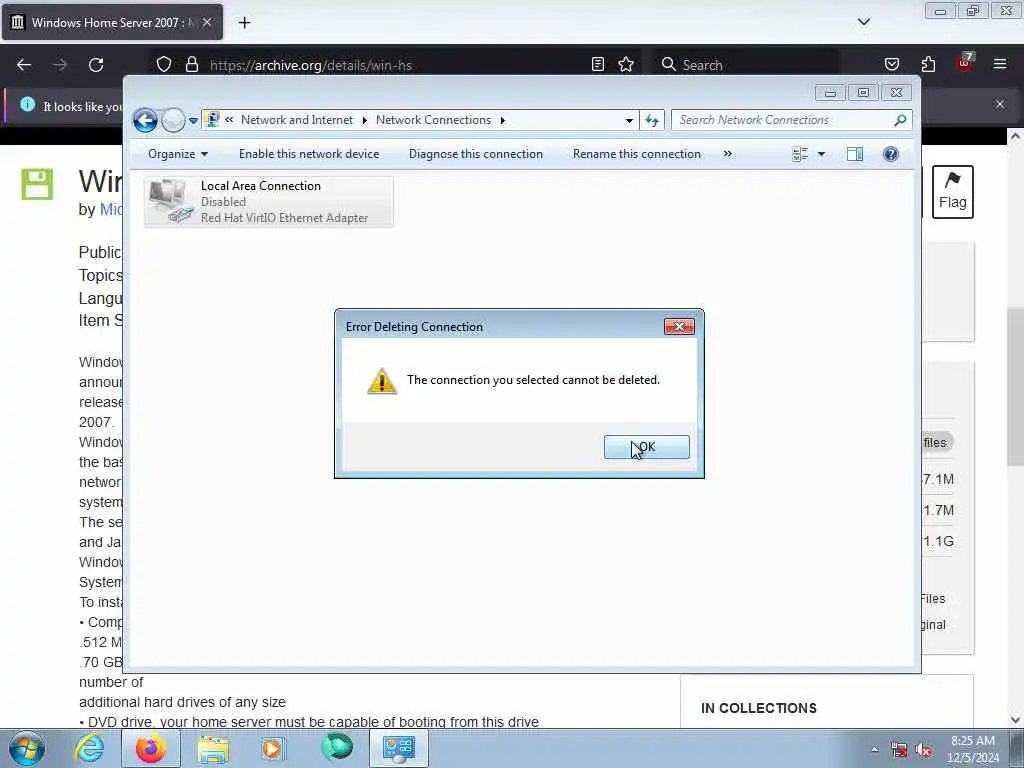
Task: Select Windows Home Server 2007 tab
Action: pyautogui.click(x=112, y=23)
